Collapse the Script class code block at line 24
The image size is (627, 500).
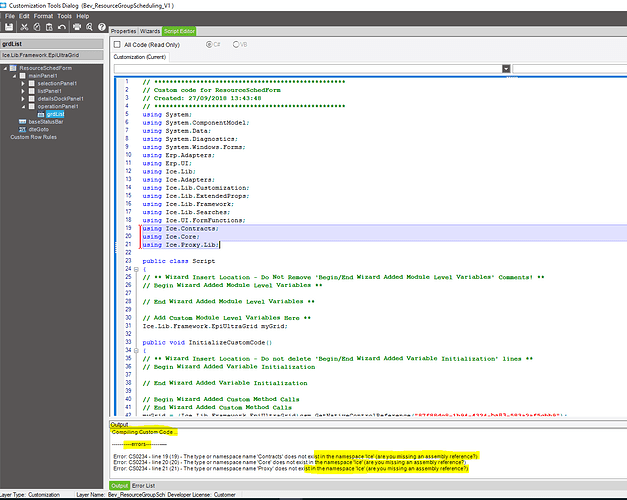click(136, 269)
